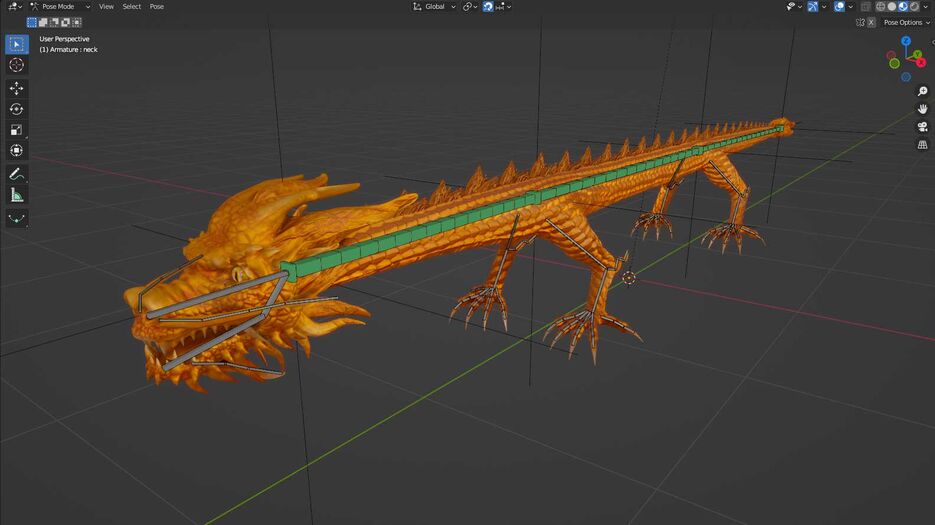This screenshot has height=525, width=935.
Task: Activate the Annotate pencil tool
Action: point(17,175)
